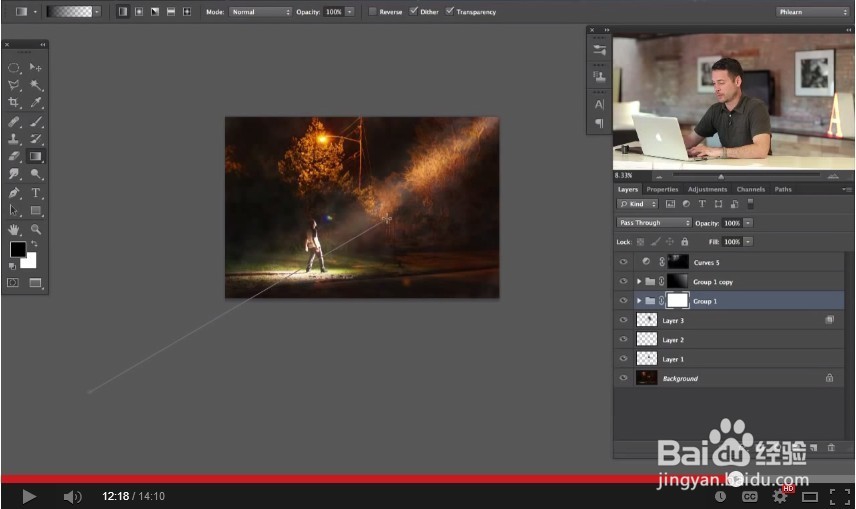Hide Layer 3 via eye icon
This screenshot has width=856, height=509.
click(x=623, y=320)
